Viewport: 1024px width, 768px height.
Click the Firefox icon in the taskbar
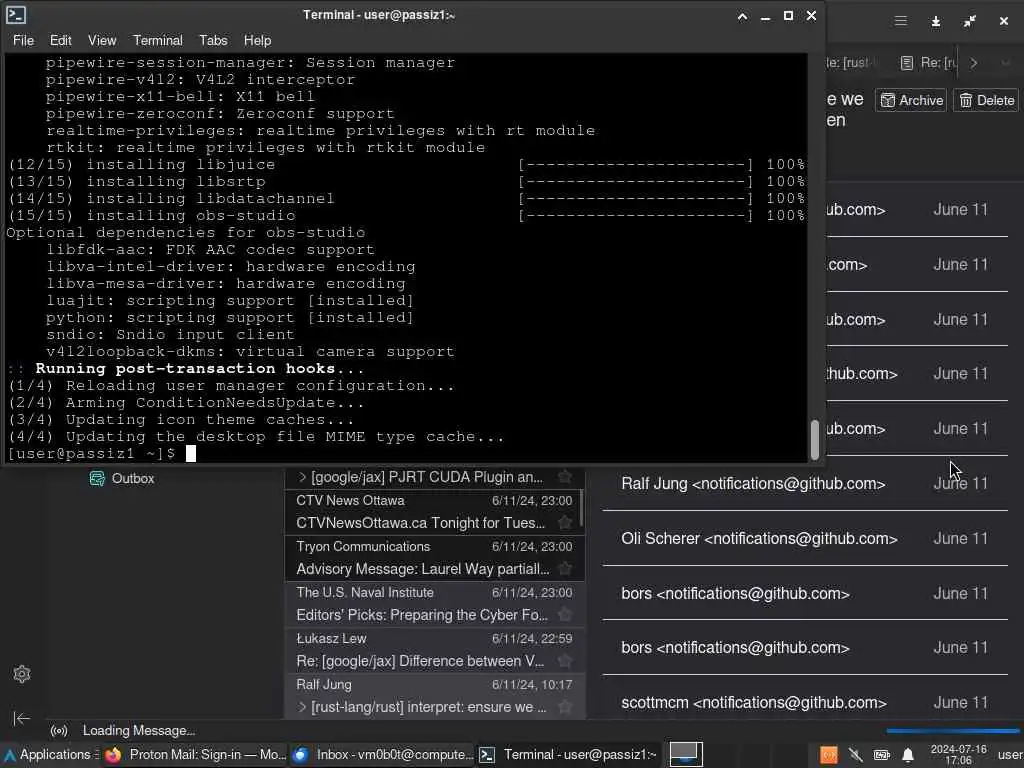[113, 755]
